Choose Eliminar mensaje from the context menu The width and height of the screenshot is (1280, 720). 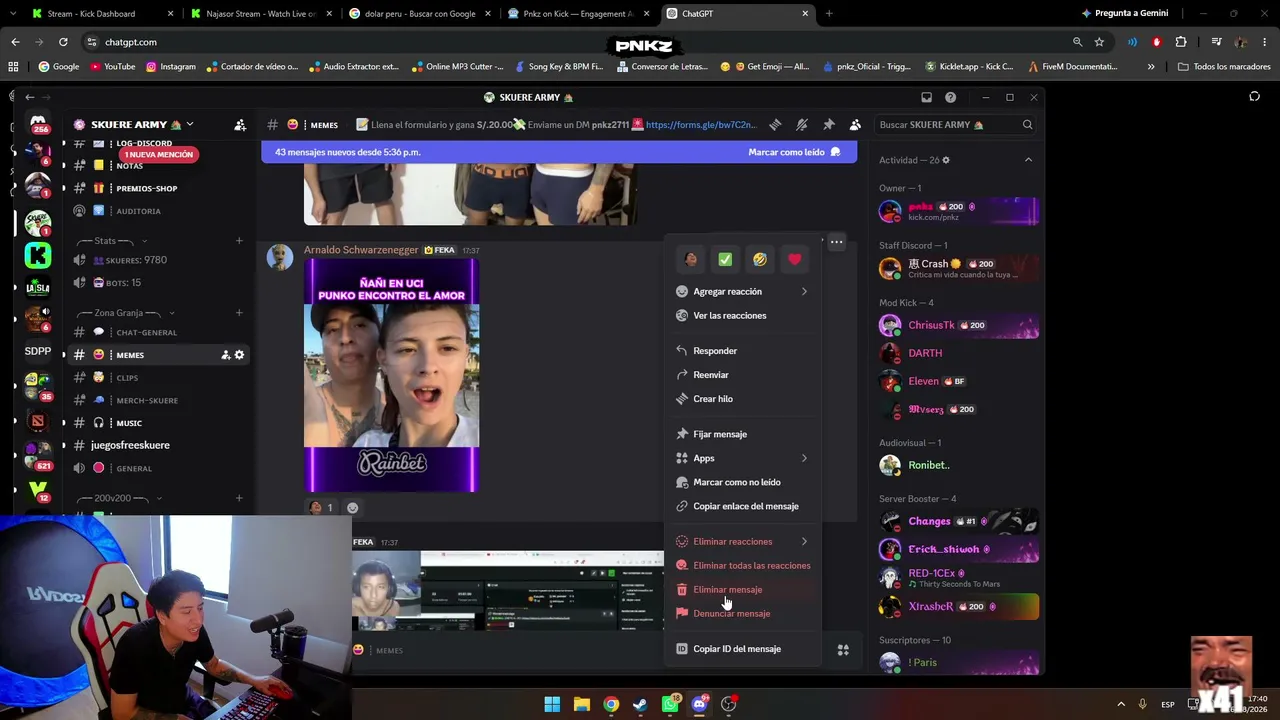(741, 590)
